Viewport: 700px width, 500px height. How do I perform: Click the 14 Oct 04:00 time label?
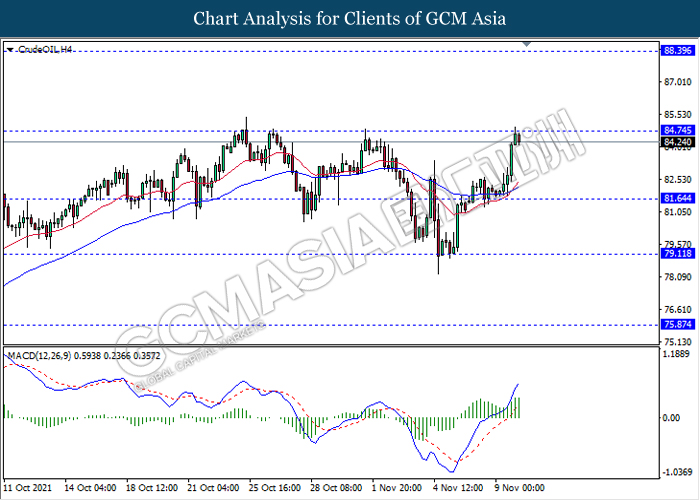coord(90,488)
